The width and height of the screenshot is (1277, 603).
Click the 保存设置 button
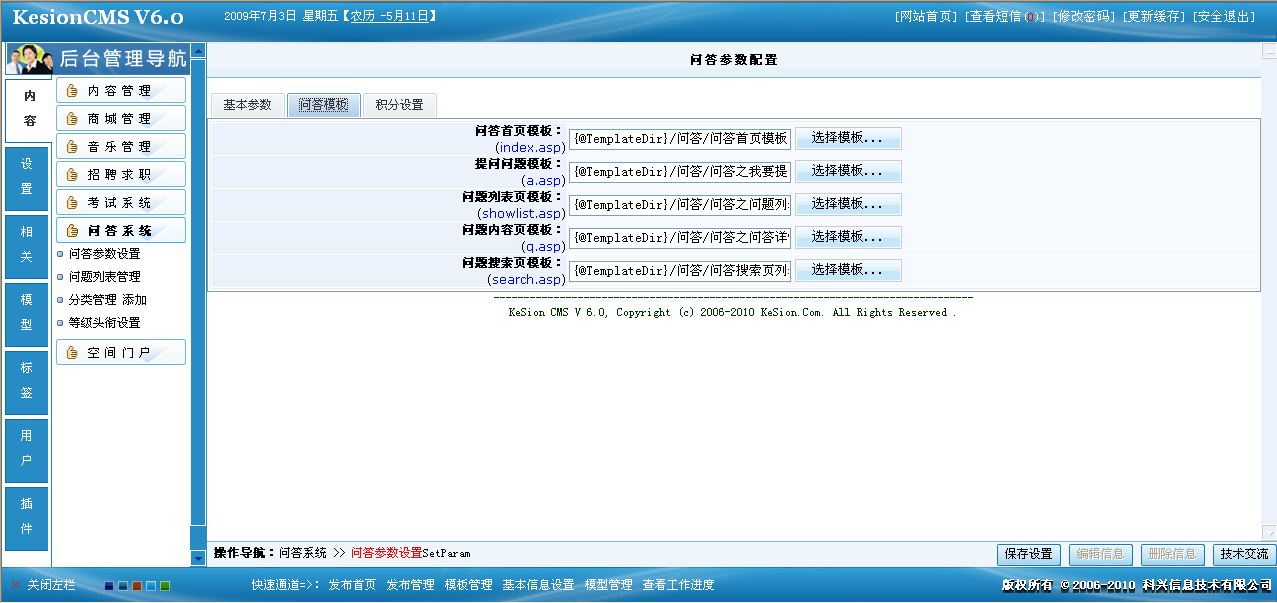(1028, 553)
